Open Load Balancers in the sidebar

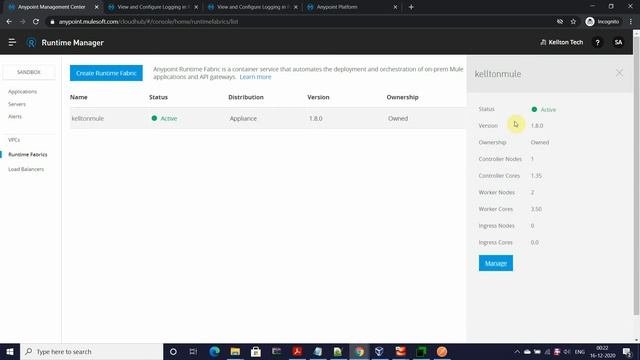coord(26,169)
